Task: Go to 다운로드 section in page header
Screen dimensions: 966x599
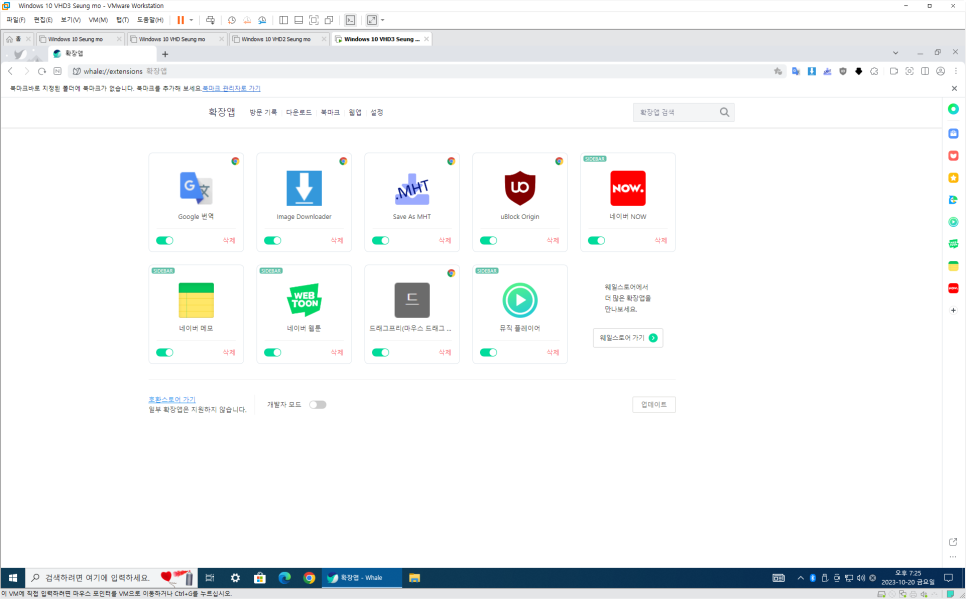Action: 299,112
